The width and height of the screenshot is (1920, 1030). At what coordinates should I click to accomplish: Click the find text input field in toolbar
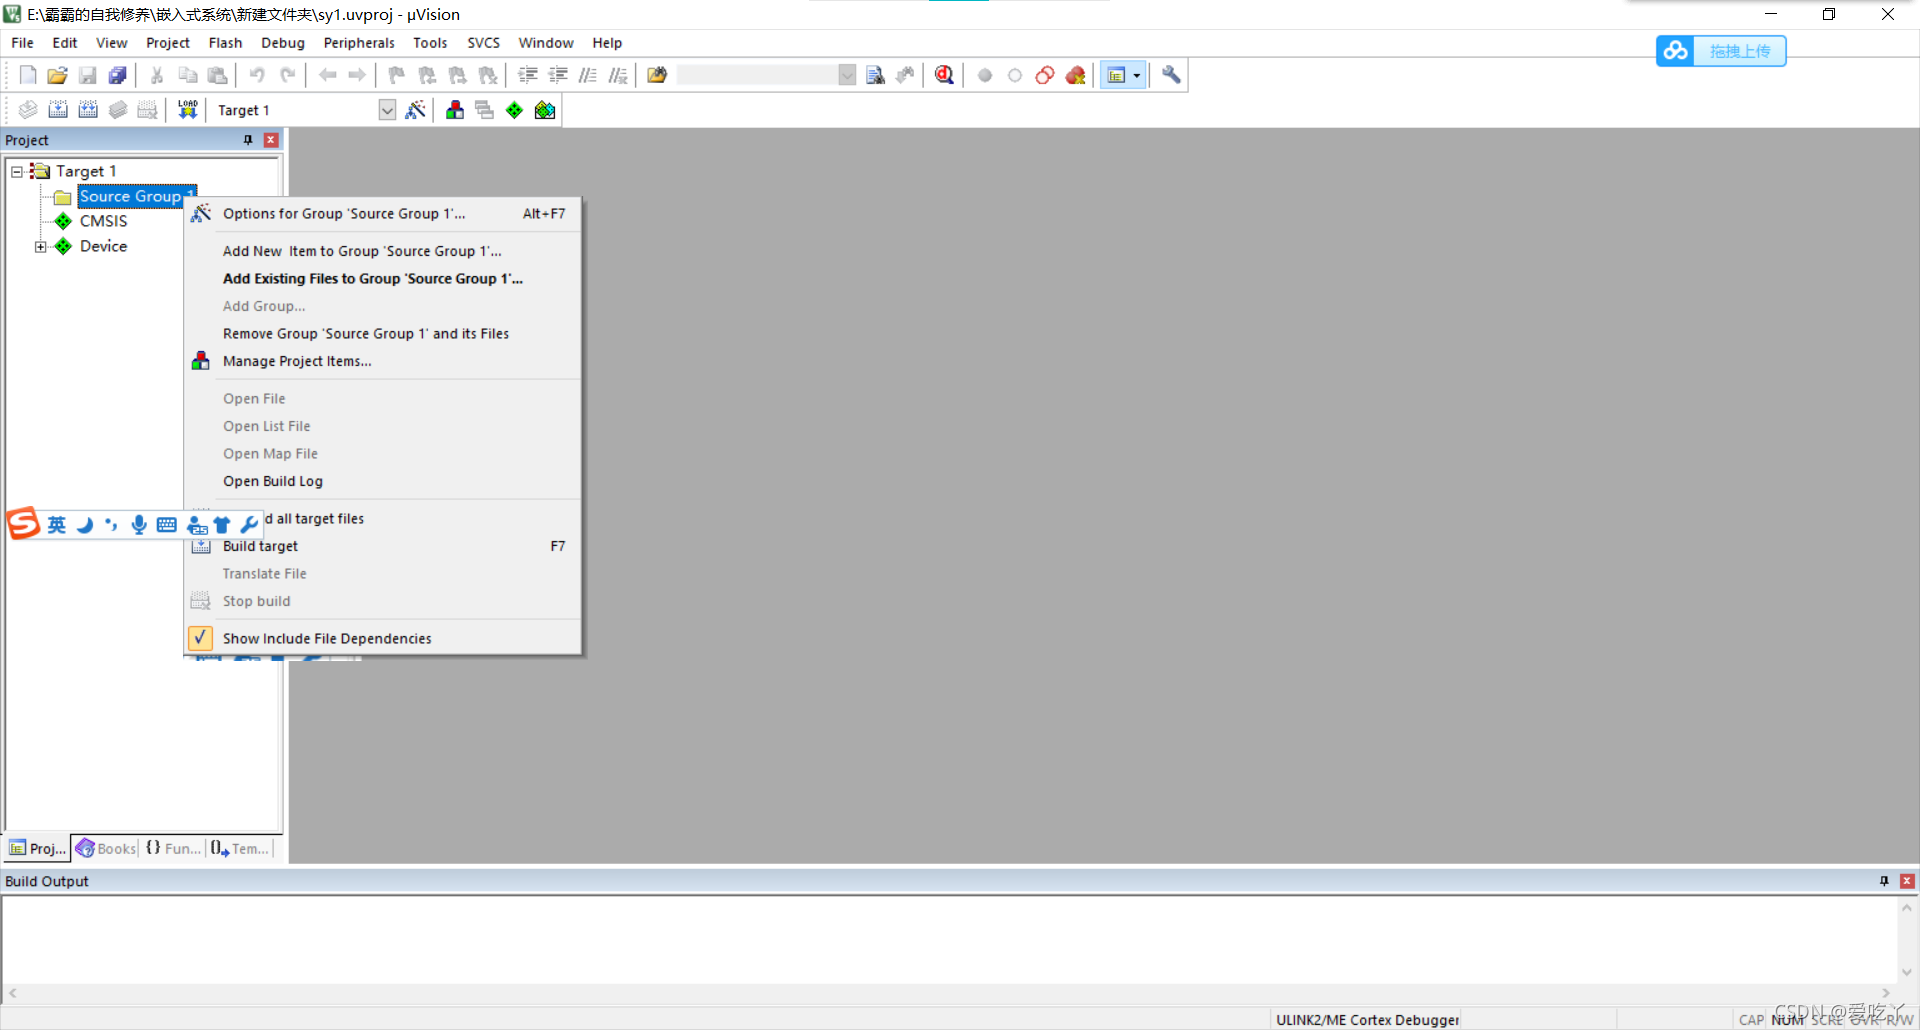click(757, 75)
